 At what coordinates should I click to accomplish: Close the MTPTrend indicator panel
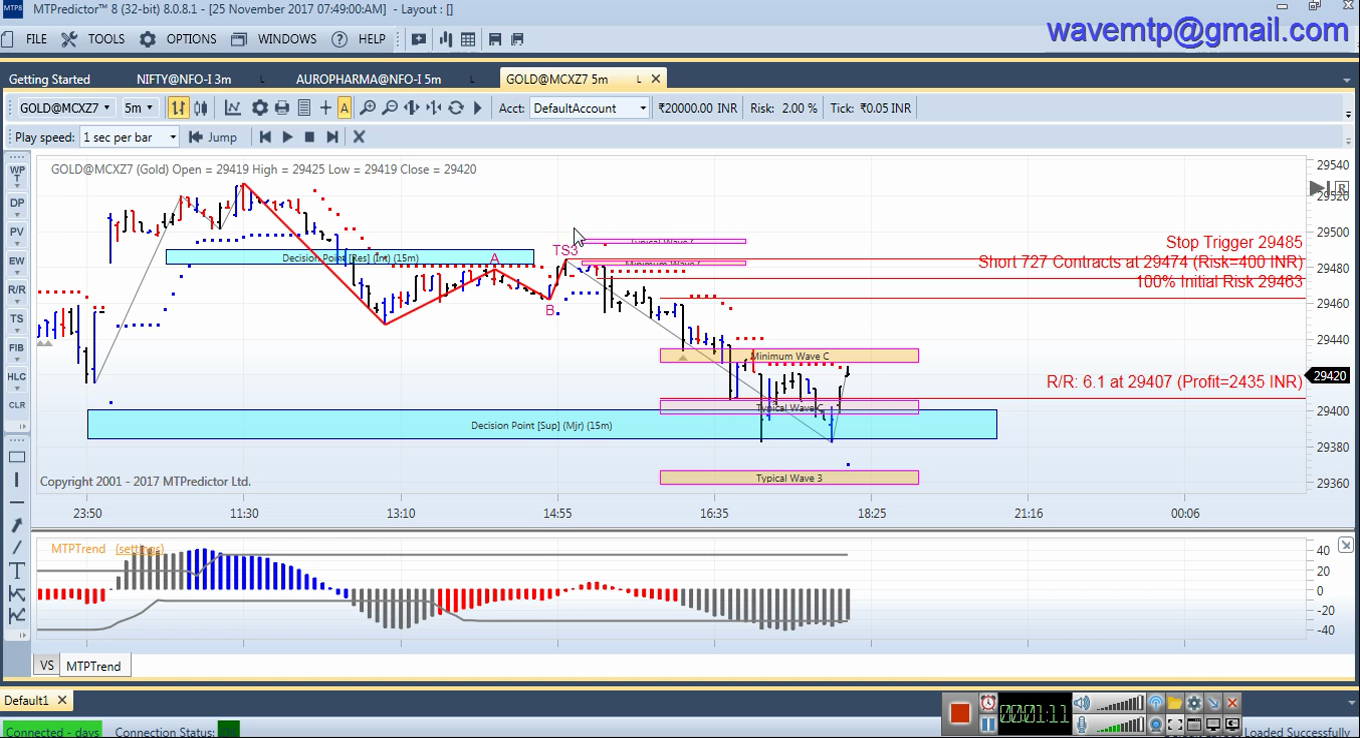point(1346,545)
